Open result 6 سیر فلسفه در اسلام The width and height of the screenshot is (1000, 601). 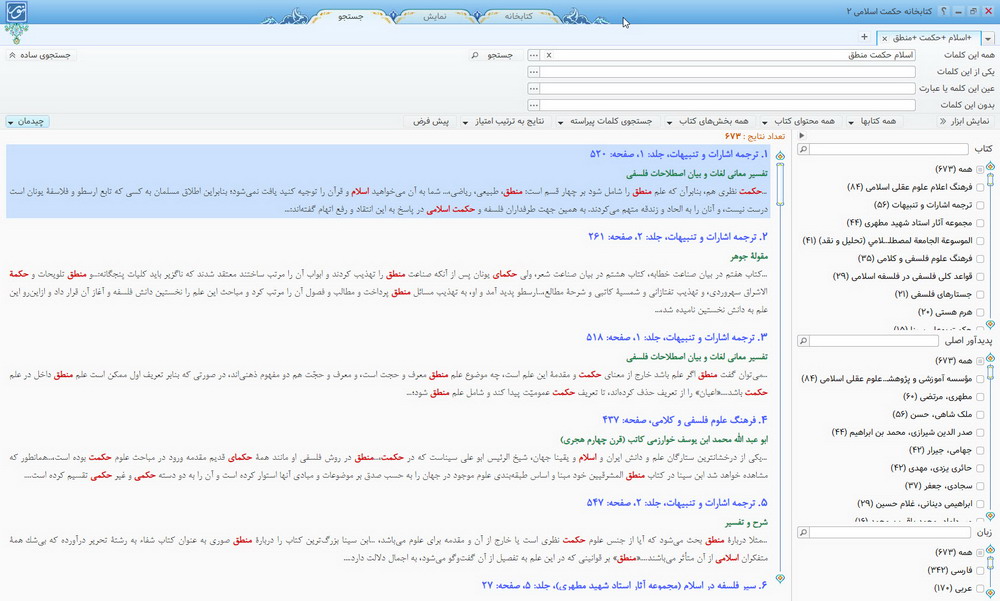click(x=624, y=585)
